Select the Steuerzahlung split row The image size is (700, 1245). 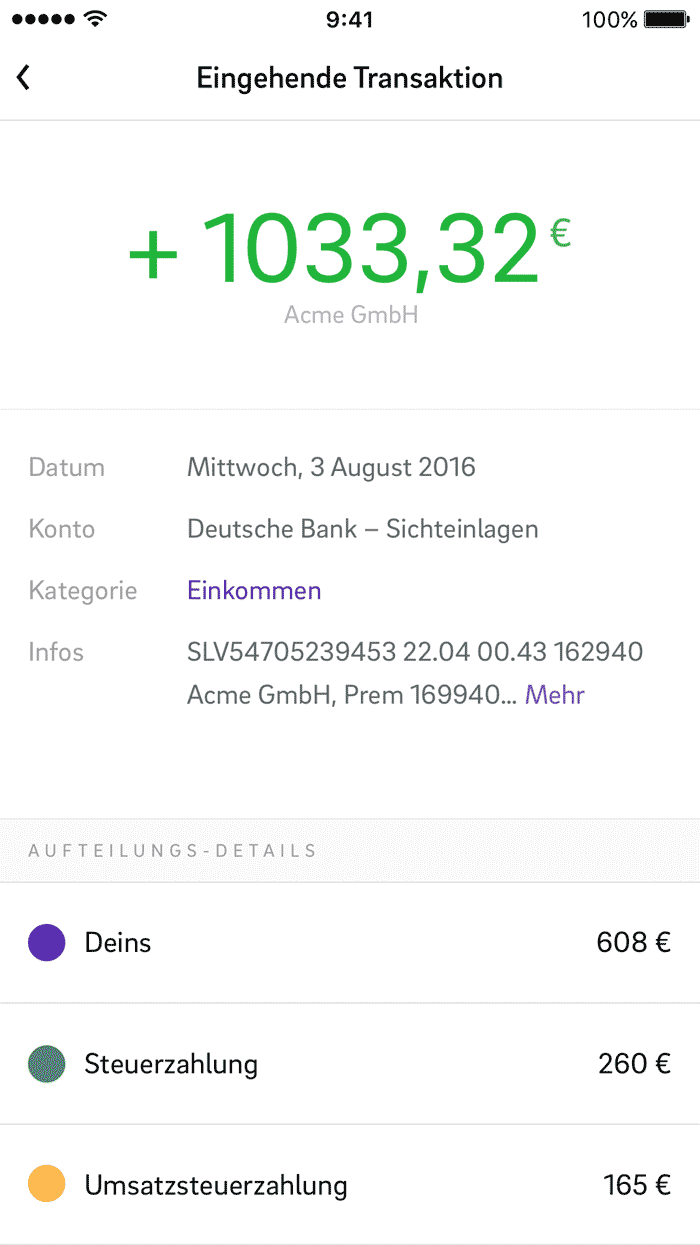click(x=350, y=1063)
